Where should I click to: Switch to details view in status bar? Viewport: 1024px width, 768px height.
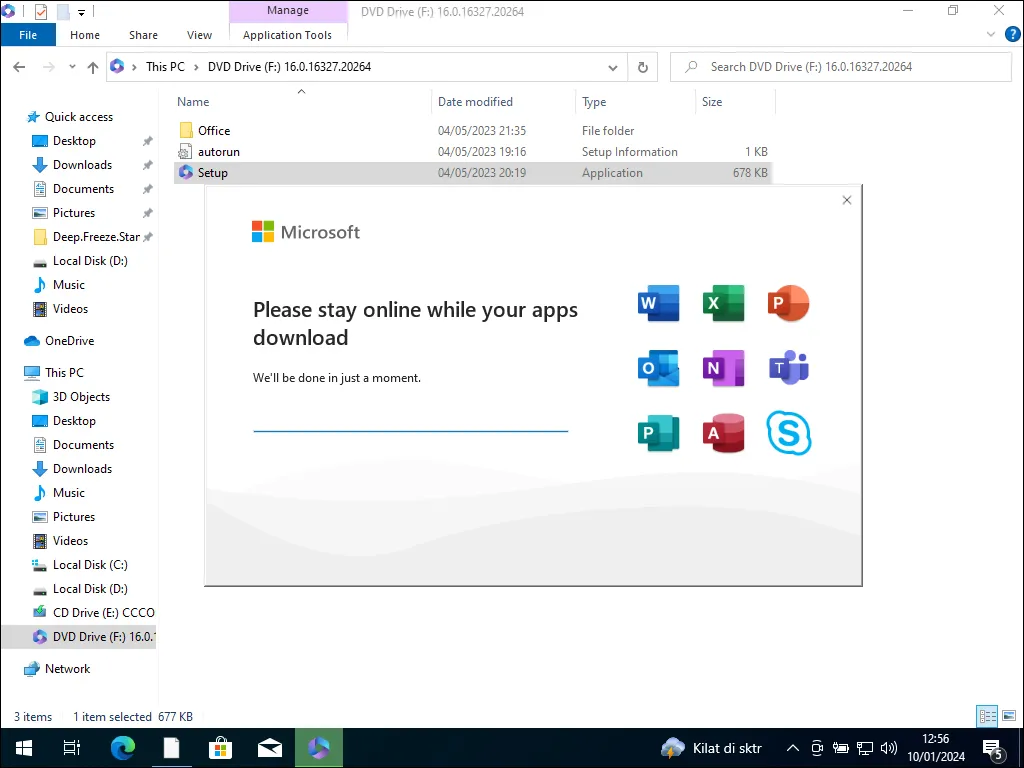pos(987,716)
